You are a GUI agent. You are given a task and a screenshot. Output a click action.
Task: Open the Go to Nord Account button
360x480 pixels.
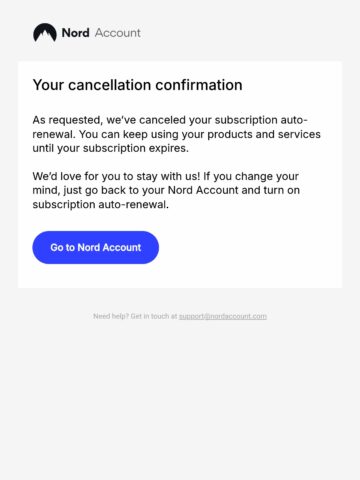coord(96,247)
